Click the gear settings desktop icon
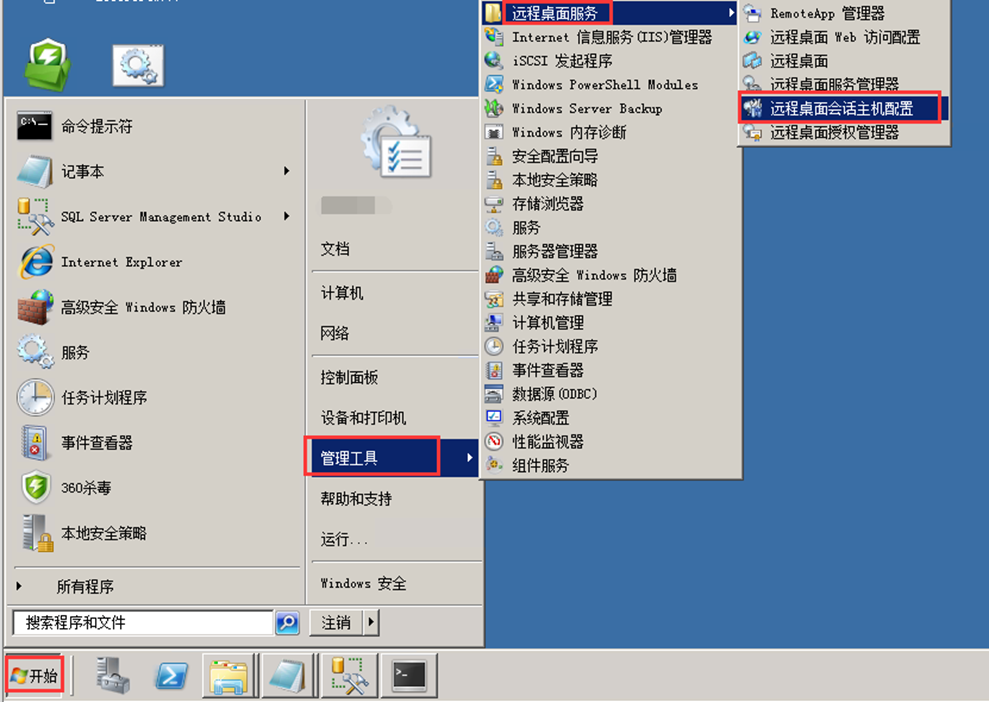The width and height of the screenshot is (989, 702). pos(138,65)
